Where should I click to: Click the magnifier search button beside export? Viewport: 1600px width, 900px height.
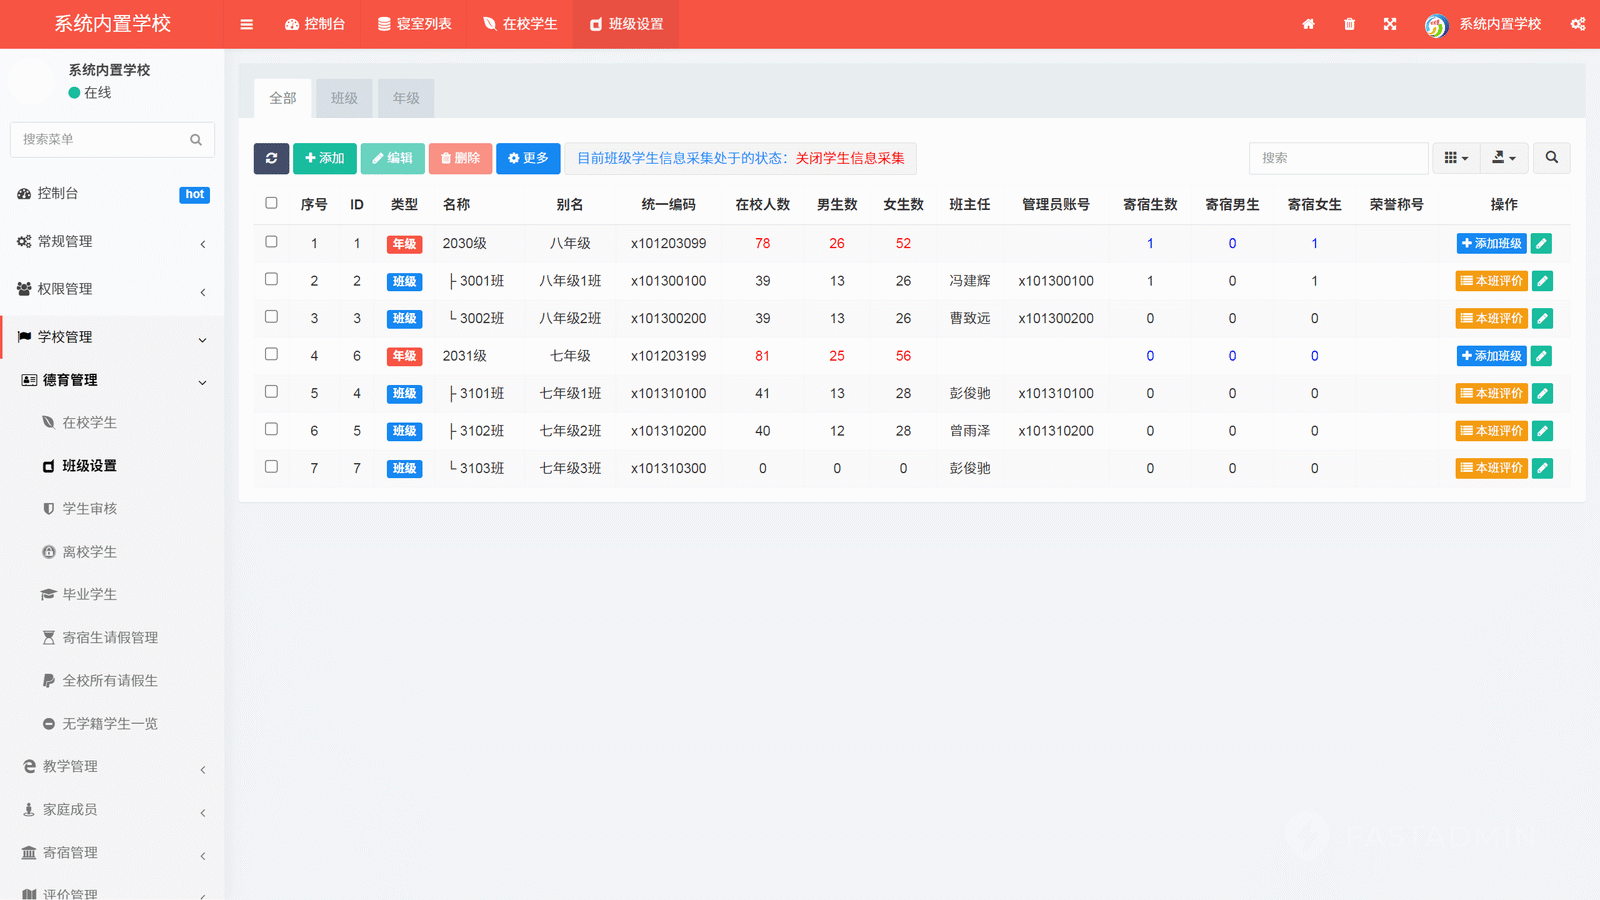(x=1551, y=158)
